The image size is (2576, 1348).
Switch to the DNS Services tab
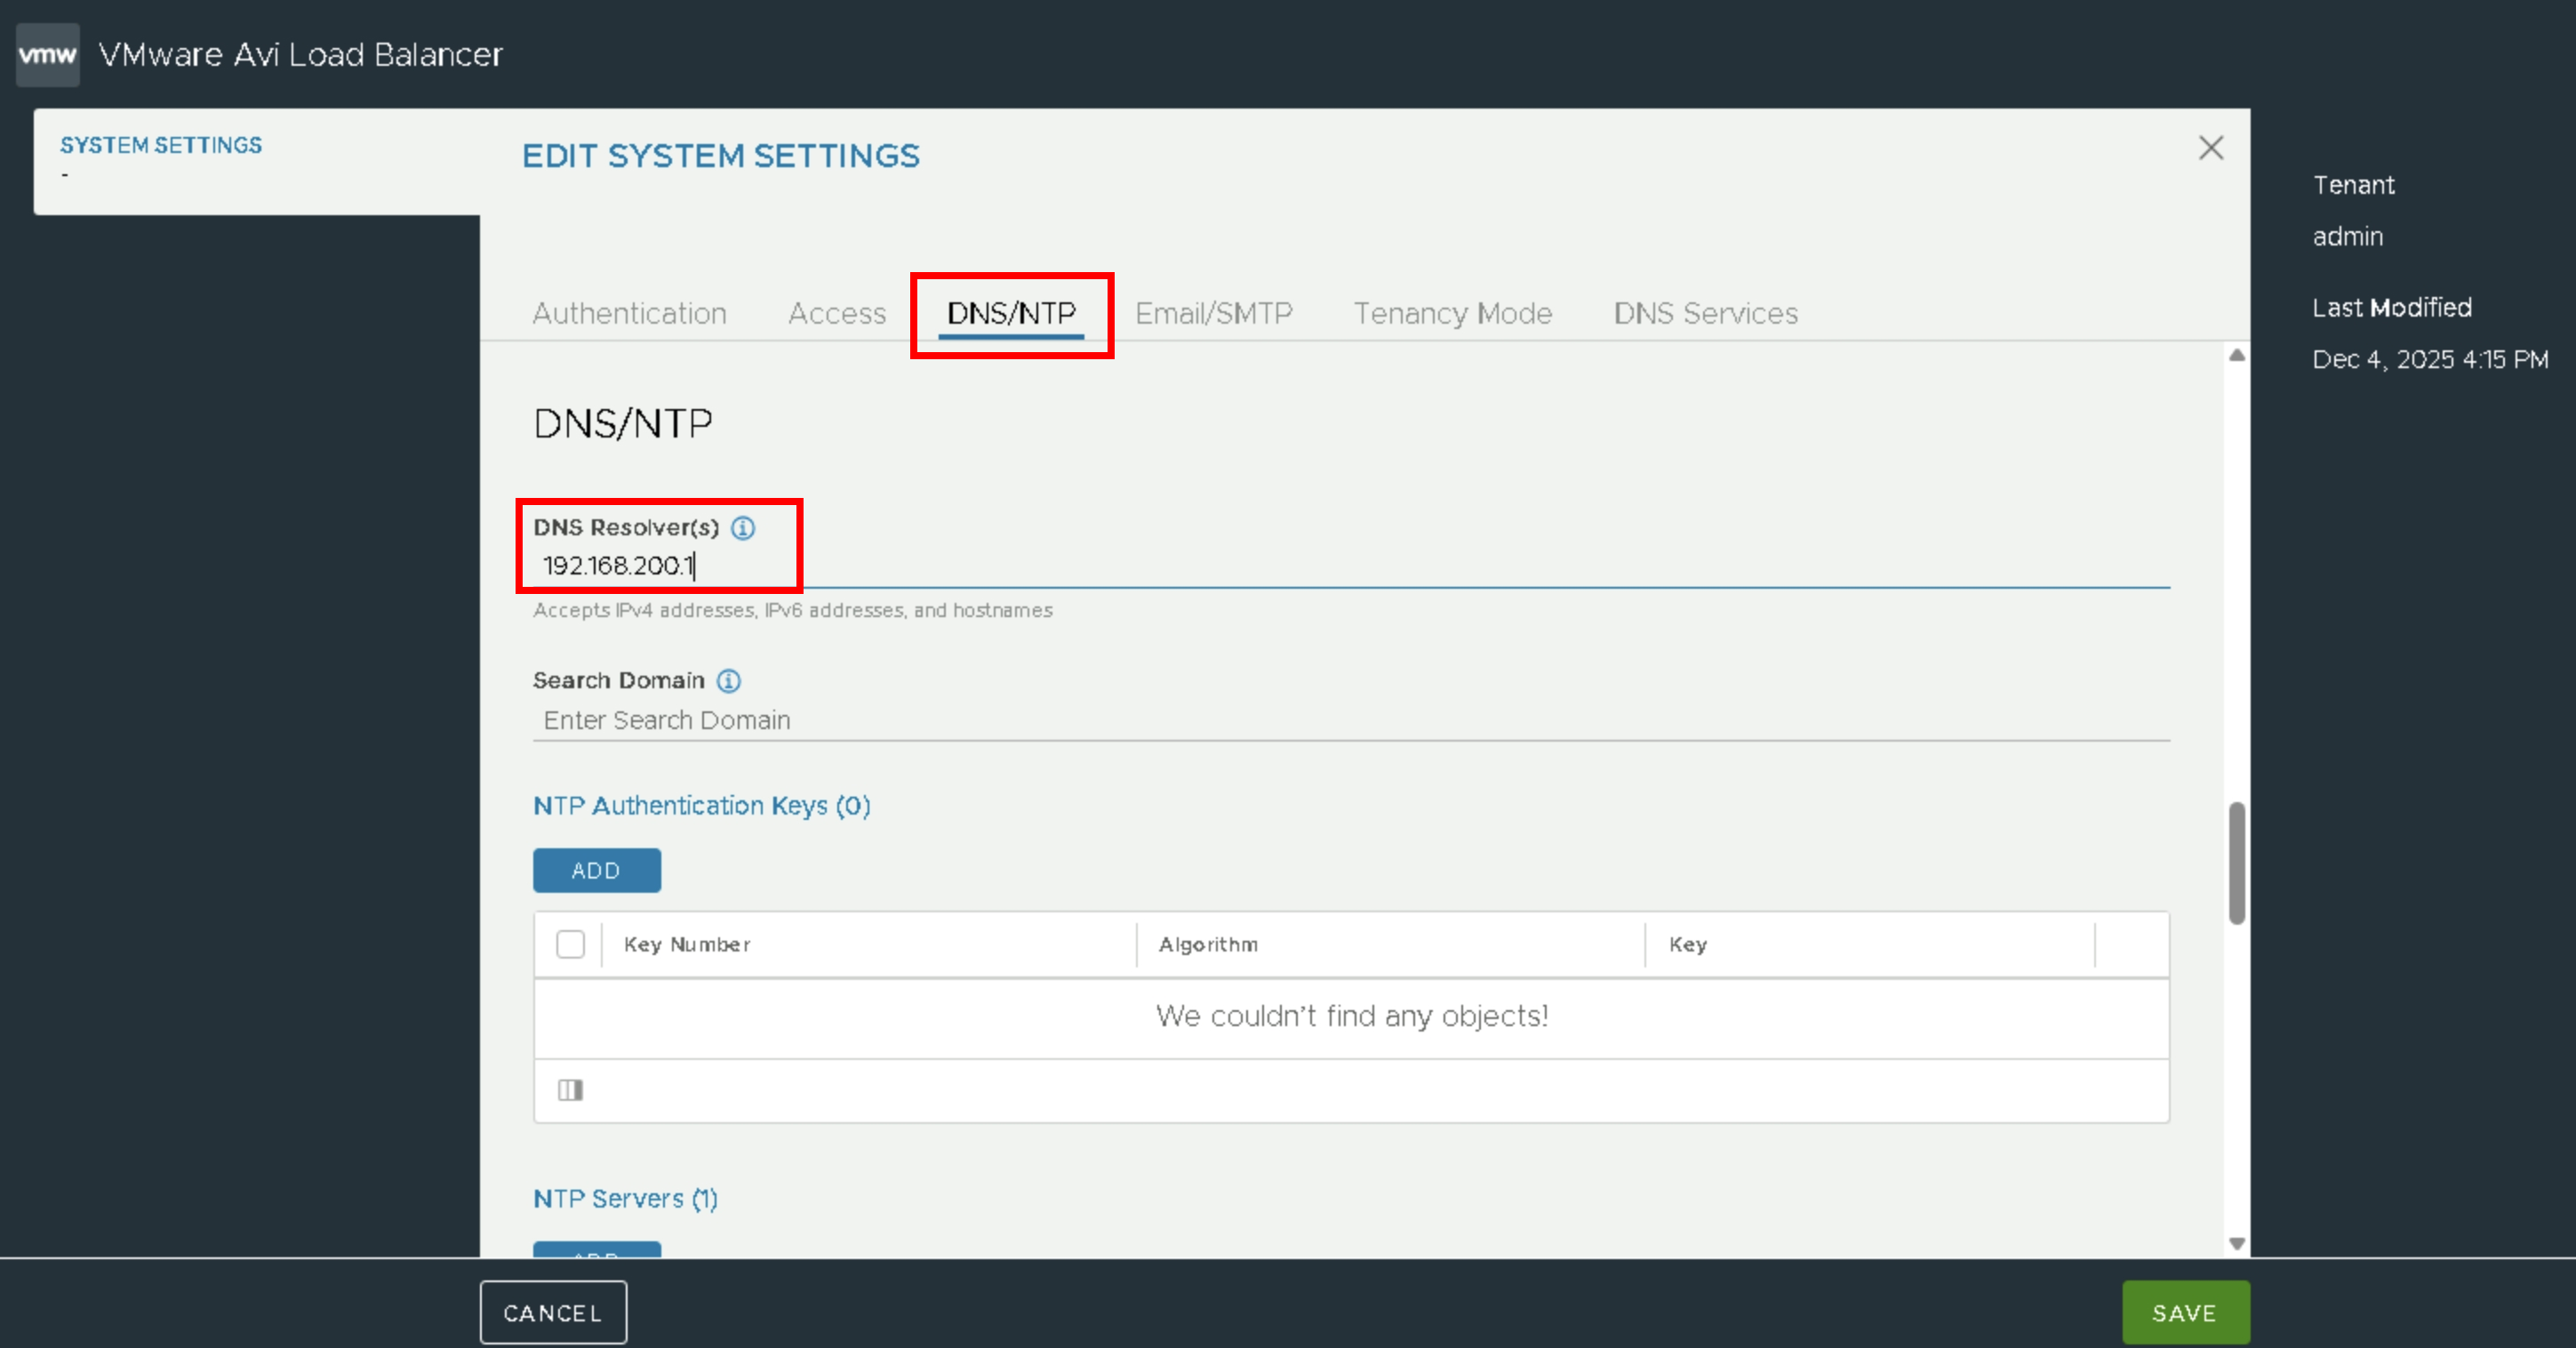point(1706,313)
